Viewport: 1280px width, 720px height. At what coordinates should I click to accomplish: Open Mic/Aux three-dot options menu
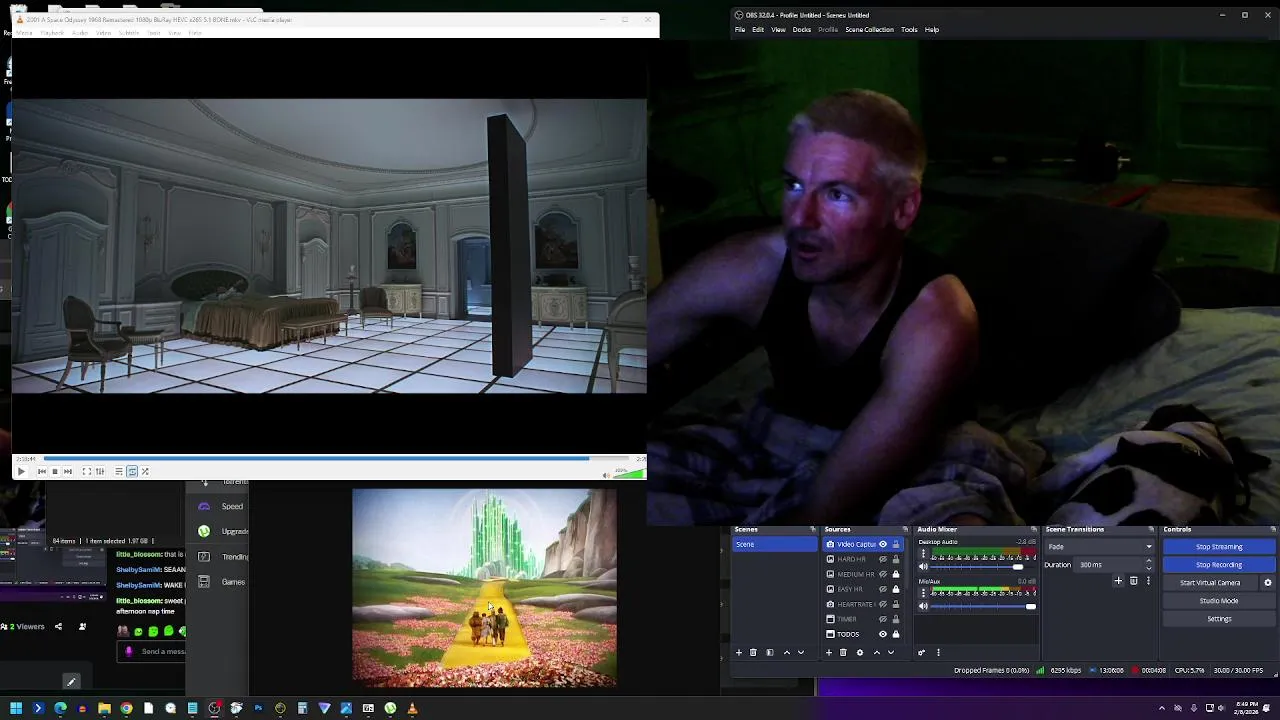(x=923, y=594)
